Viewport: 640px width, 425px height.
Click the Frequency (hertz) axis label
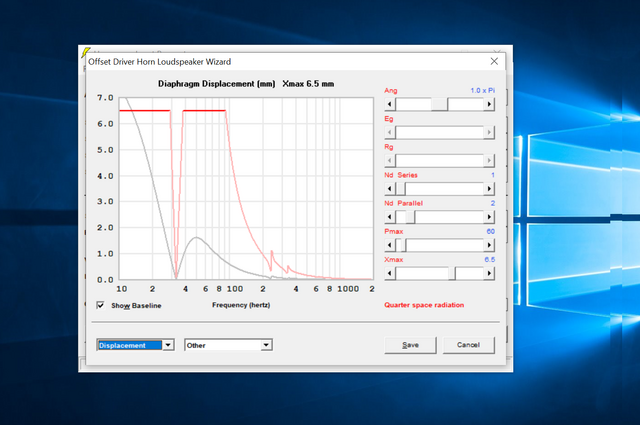tap(241, 305)
